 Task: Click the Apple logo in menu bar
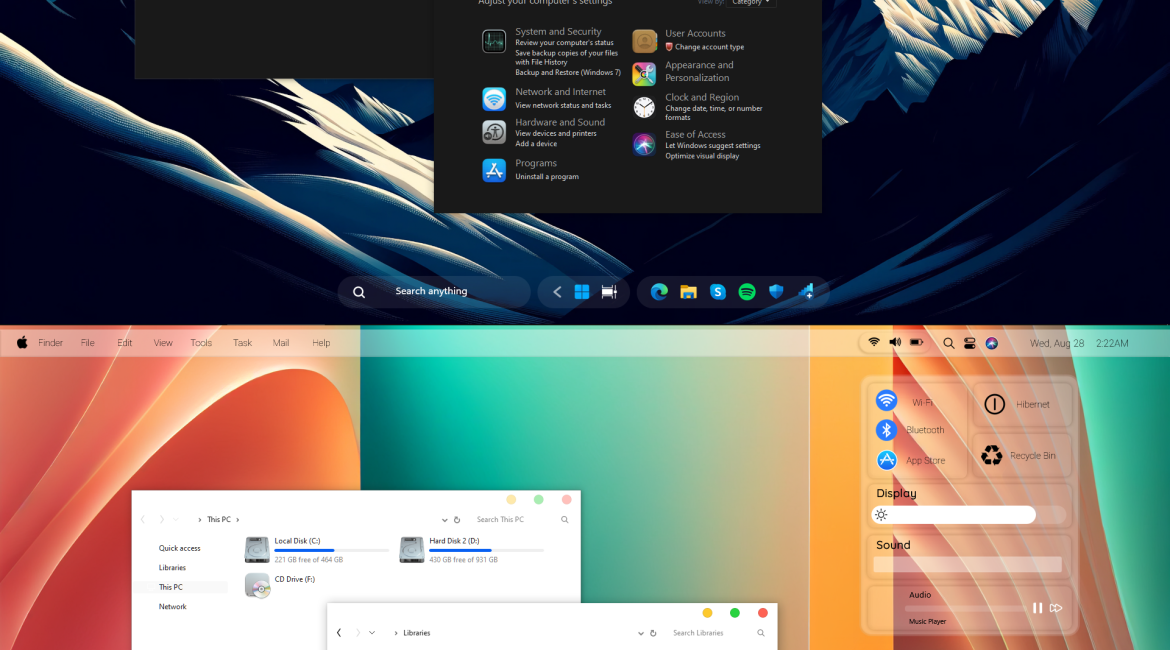(x=22, y=343)
